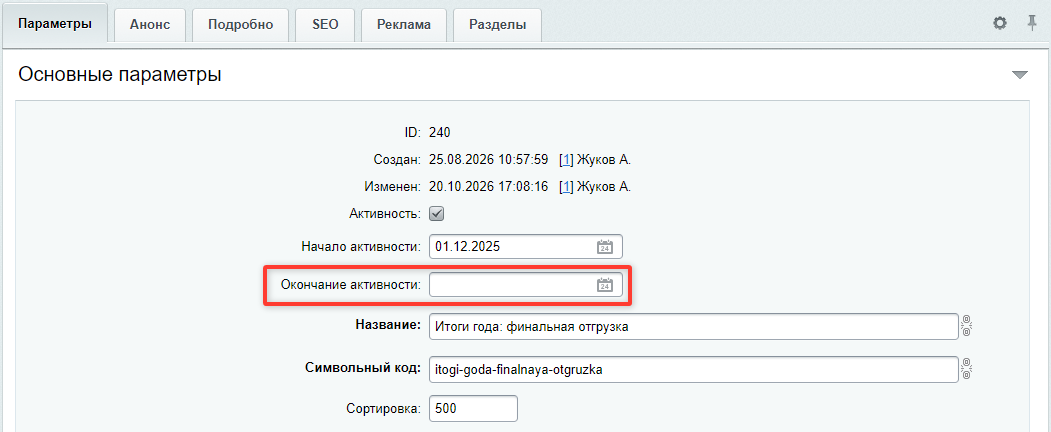Image resolution: width=1051 pixels, height=432 pixels.
Task: Collapse the Основные параметры section
Action: 1019,75
